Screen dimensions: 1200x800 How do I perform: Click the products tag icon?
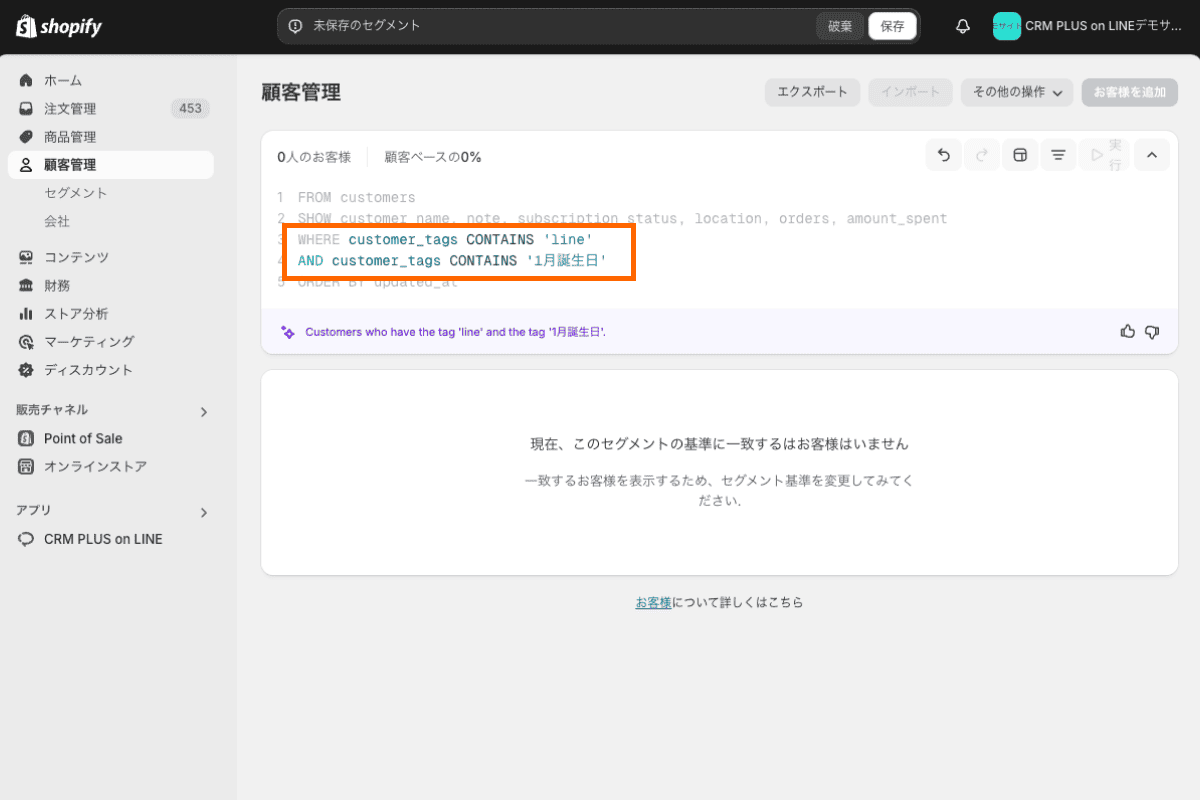pyautogui.click(x=26, y=136)
